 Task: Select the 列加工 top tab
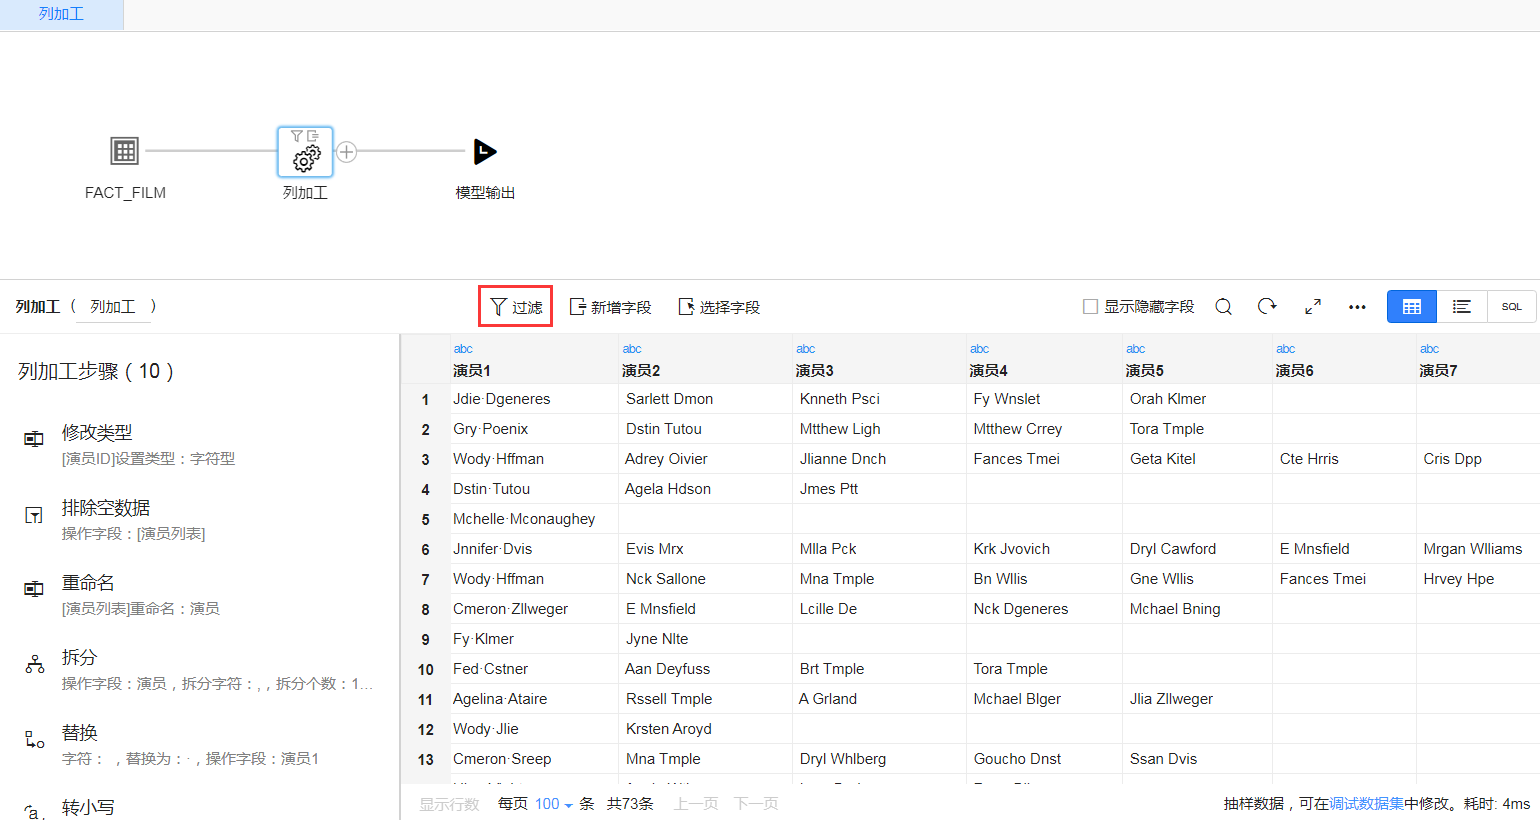click(61, 14)
